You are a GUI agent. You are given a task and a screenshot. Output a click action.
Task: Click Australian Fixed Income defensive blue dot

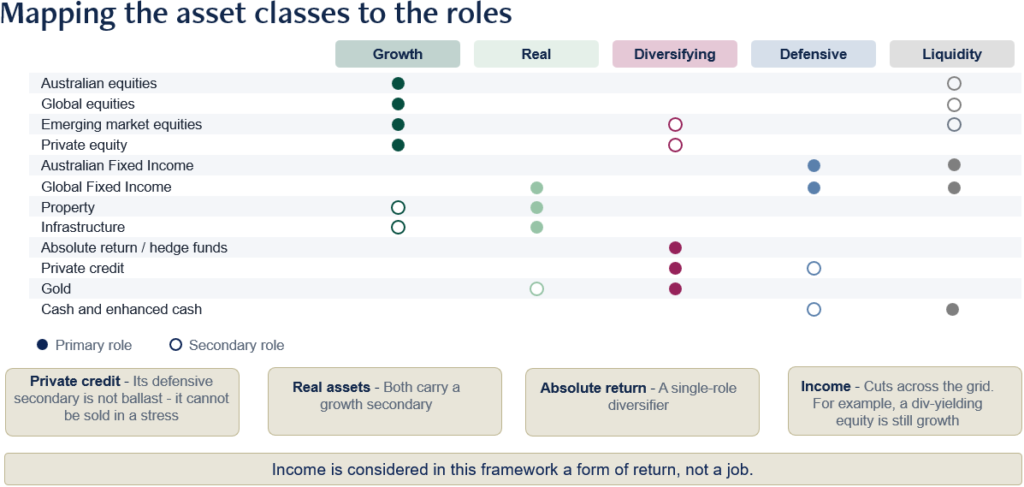pyautogui.click(x=814, y=166)
